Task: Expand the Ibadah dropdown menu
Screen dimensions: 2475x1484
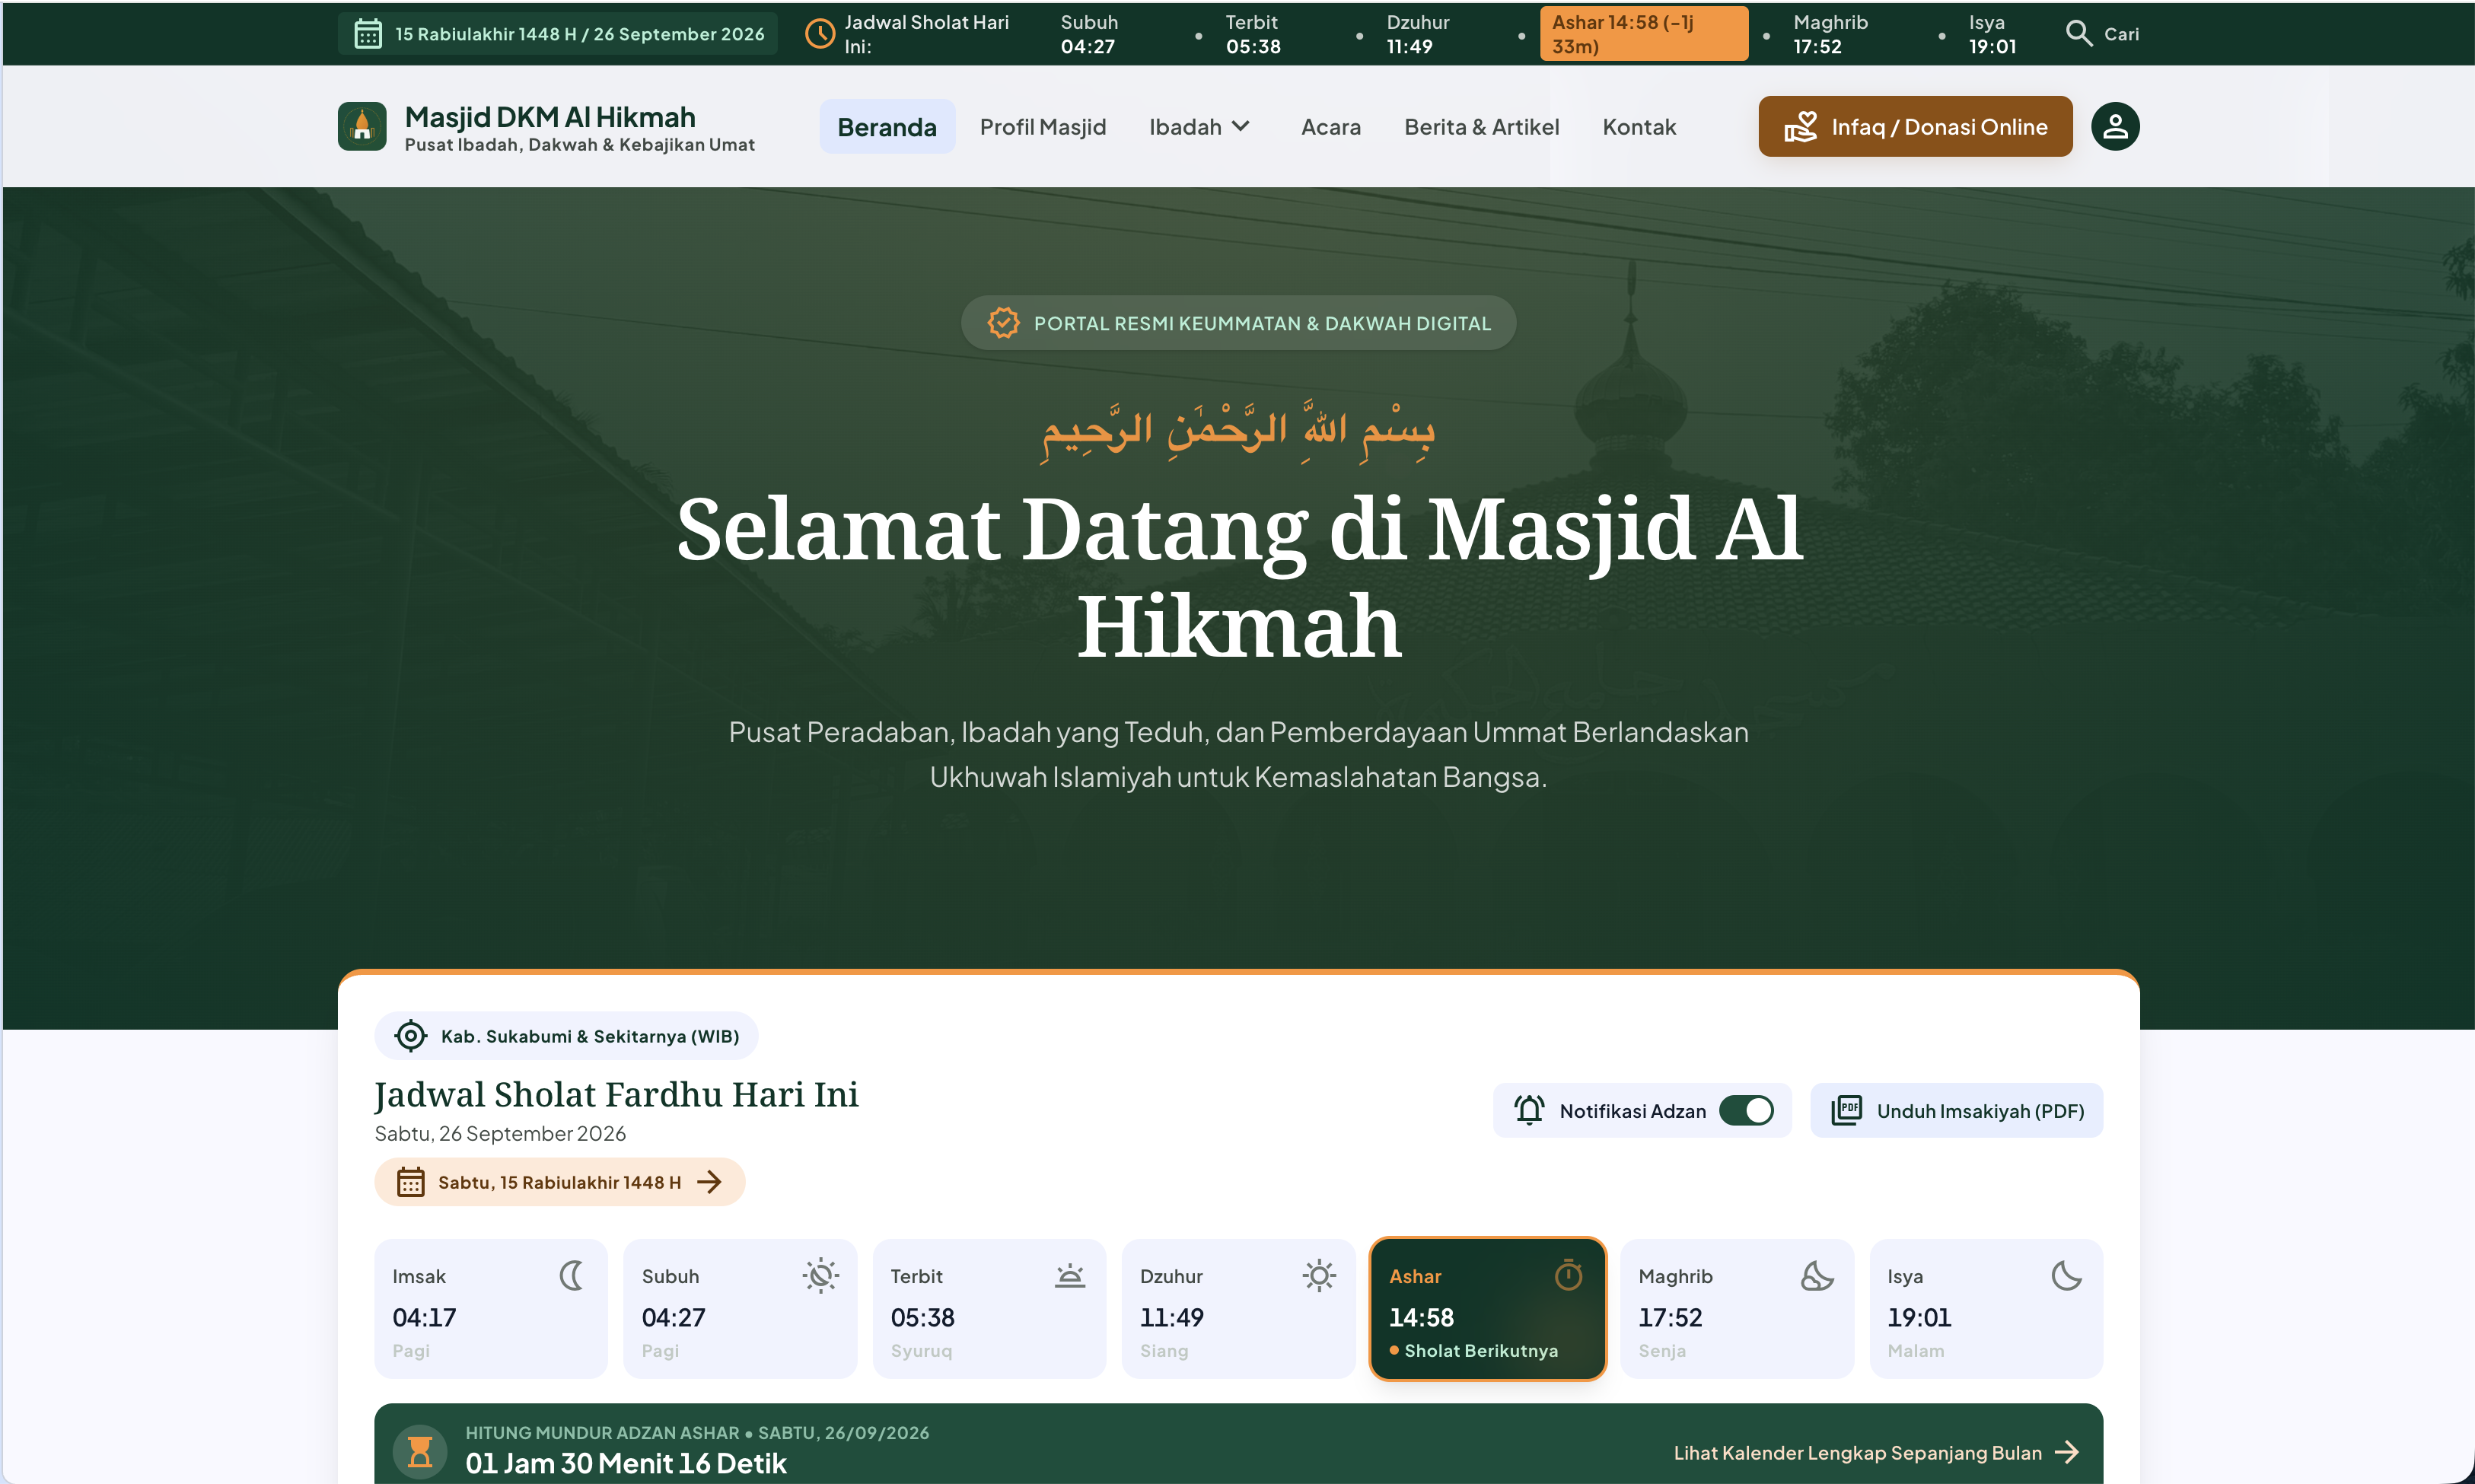Action: [1200, 127]
